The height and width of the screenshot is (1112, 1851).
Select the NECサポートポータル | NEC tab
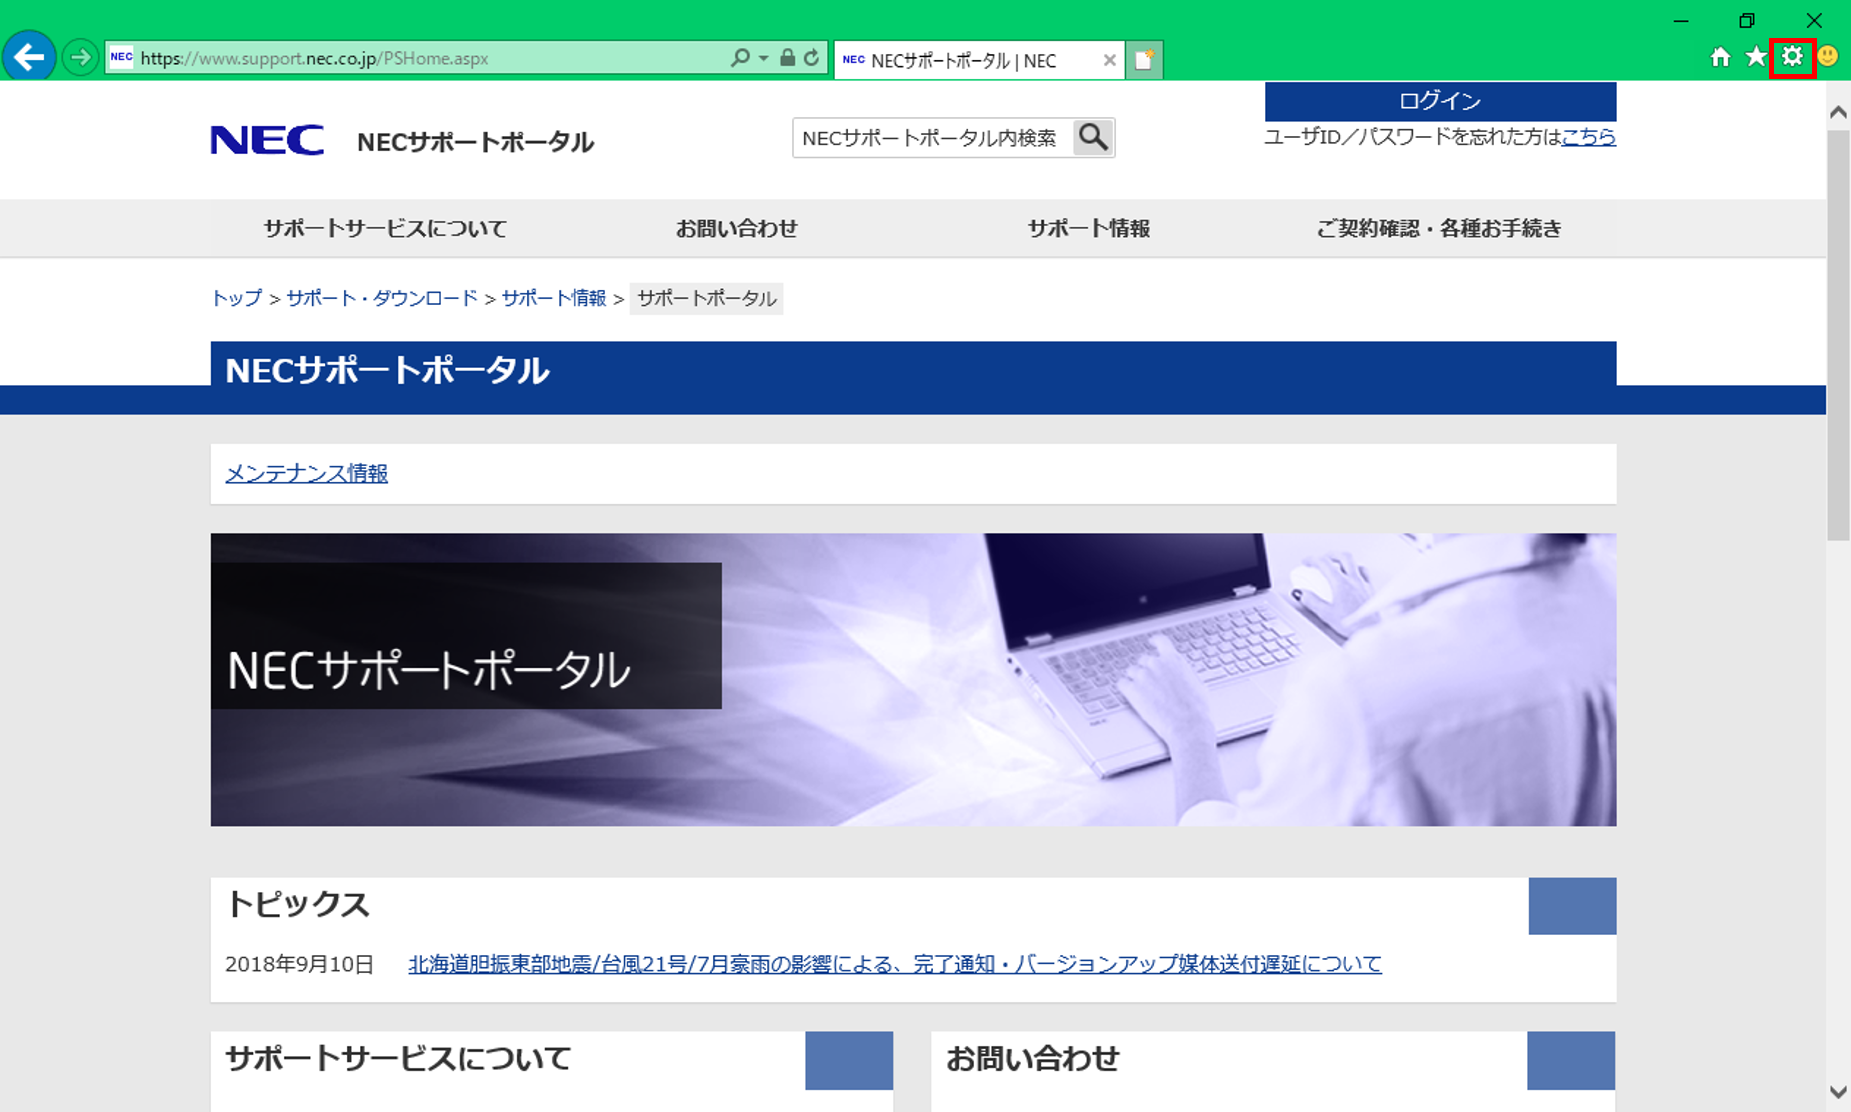pyautogui.click(x=979, y=60)
